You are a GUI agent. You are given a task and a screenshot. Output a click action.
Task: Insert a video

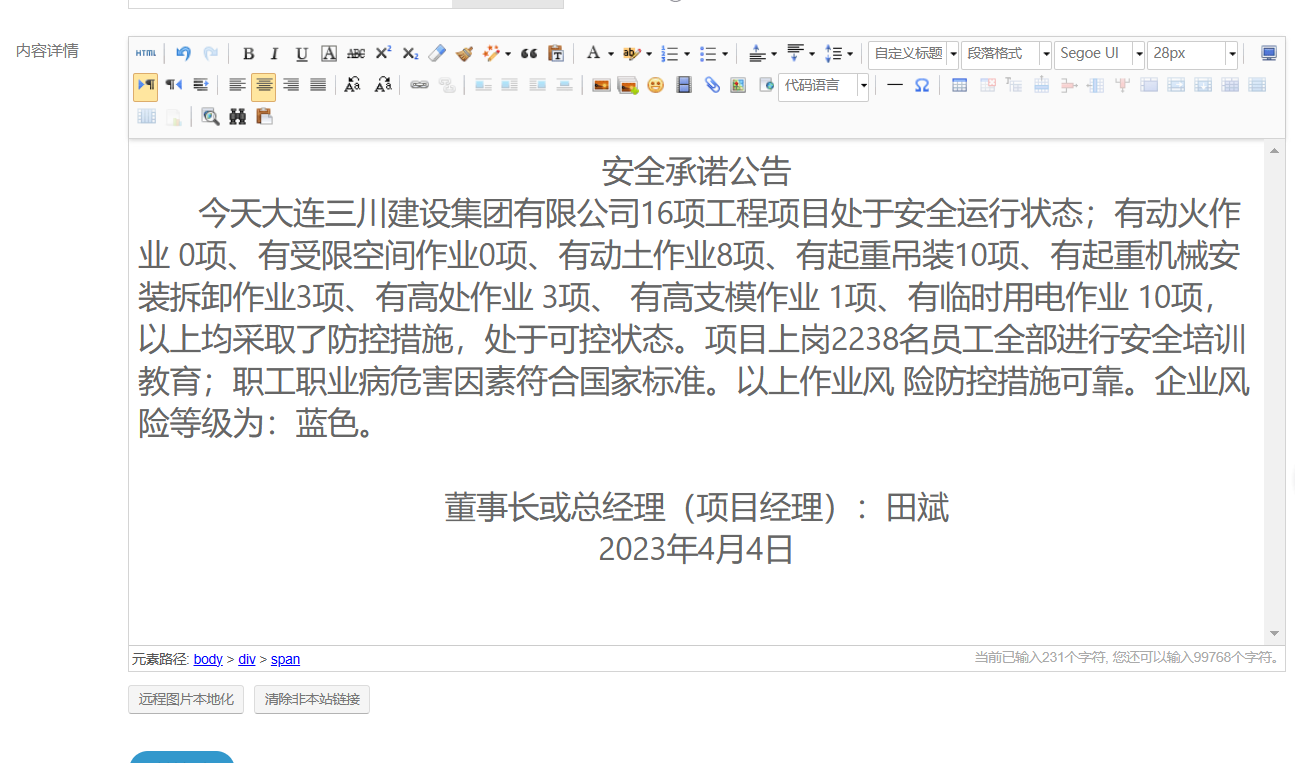coord(684,85)
